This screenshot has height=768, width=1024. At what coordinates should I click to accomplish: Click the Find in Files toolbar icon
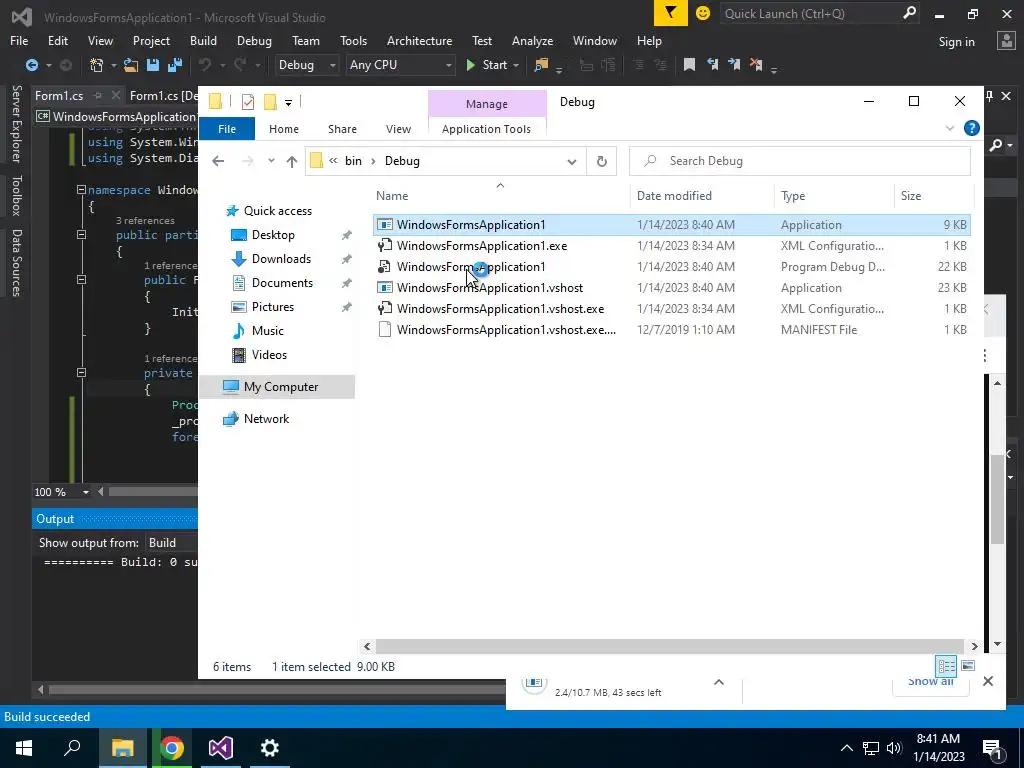click(541, 65)
